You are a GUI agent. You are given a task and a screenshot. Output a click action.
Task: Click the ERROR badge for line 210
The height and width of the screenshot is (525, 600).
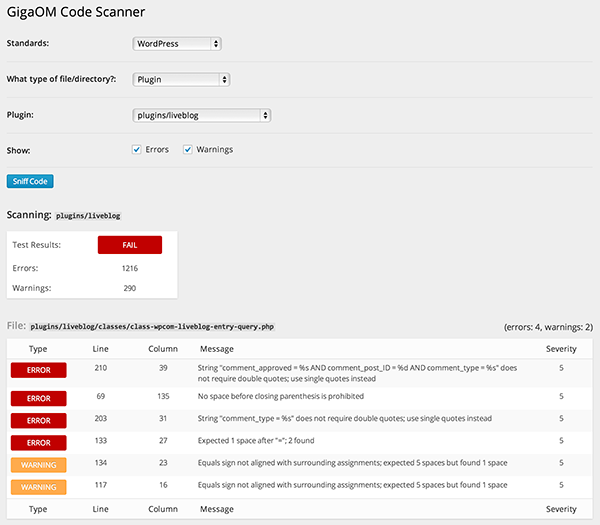(x=39, y=370)
